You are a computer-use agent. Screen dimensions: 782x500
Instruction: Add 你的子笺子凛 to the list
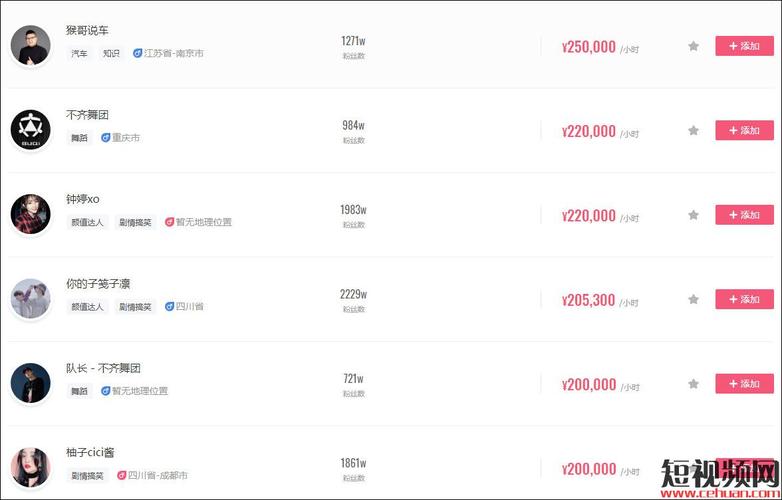[744, 299]
